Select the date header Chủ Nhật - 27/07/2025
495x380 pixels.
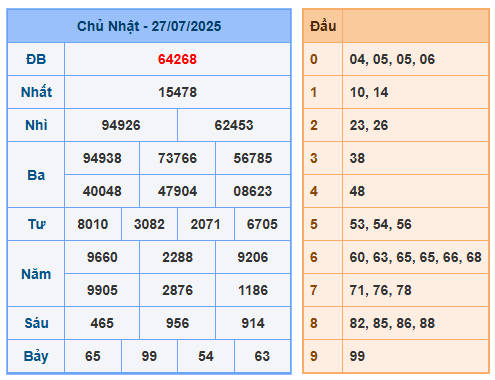click(149, 26)
